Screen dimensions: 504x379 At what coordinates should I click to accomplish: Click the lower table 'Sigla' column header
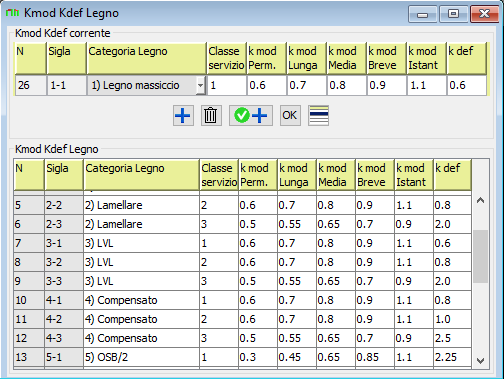(64, 175)
